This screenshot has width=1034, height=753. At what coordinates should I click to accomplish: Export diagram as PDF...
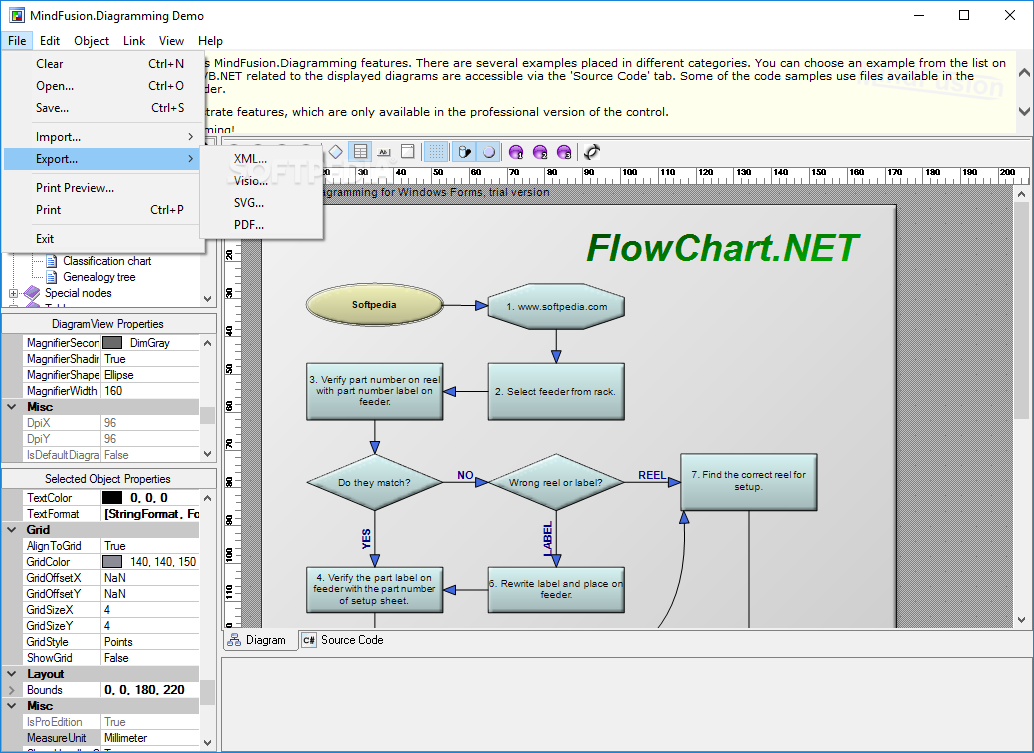pyautogui.click(x=261, y=225)
